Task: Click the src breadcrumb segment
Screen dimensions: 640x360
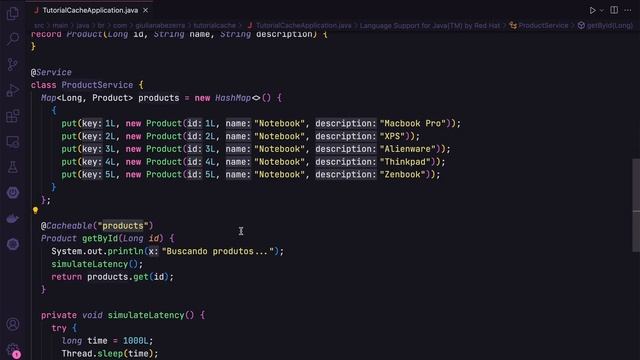Action: tap(39, 25)
